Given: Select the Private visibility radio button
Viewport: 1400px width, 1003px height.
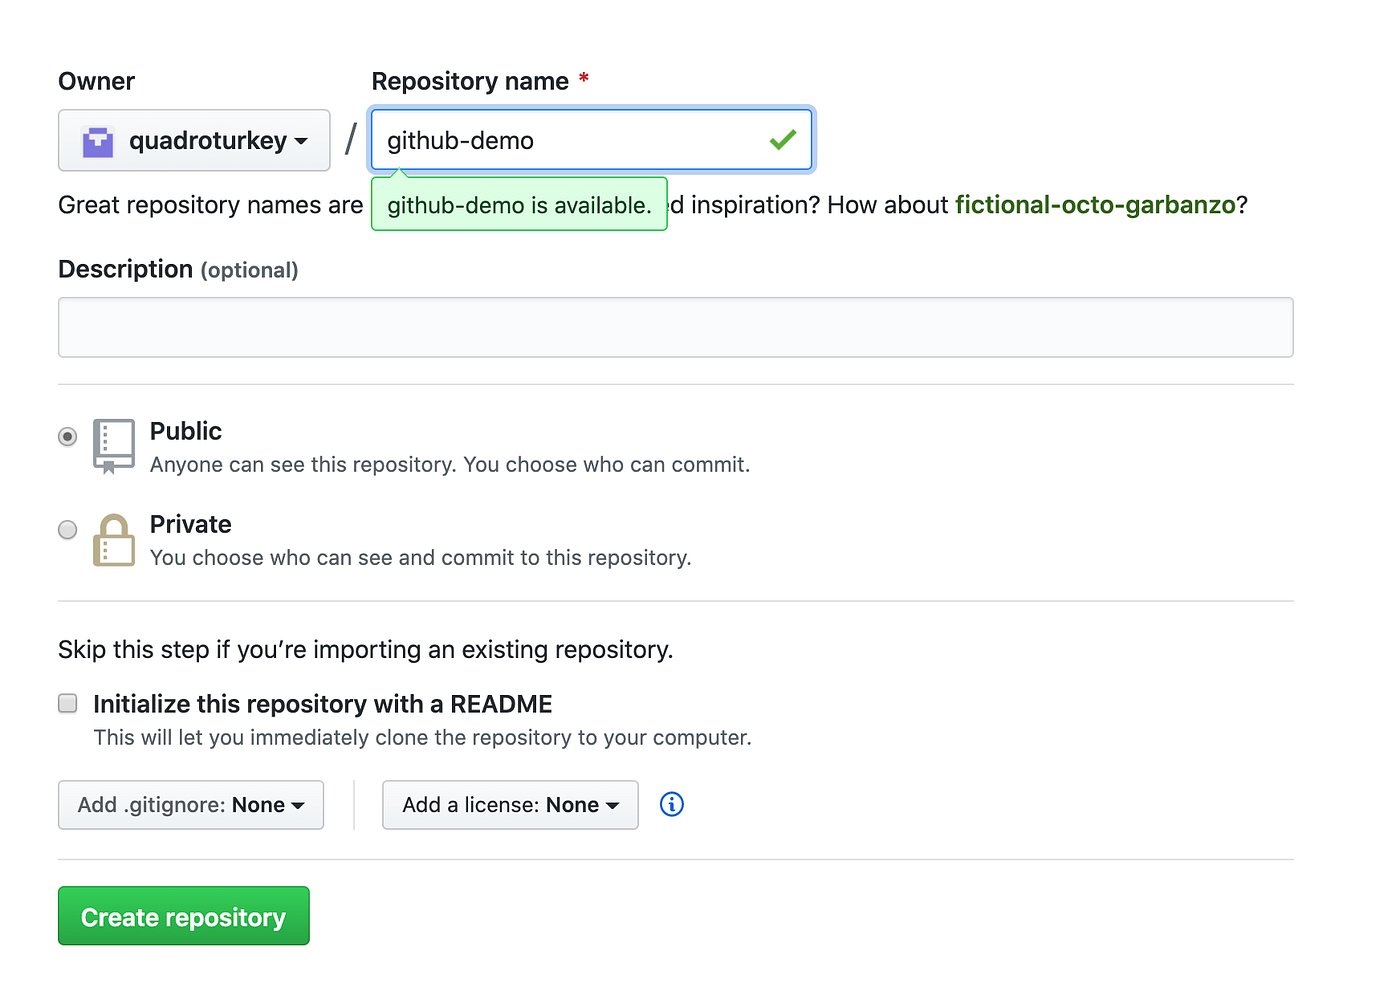Looking at the screenshot, I should point(67,529).
